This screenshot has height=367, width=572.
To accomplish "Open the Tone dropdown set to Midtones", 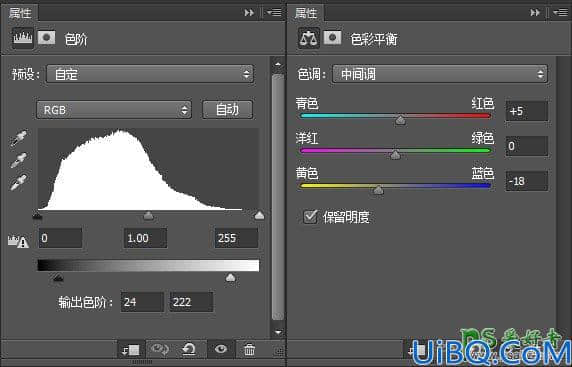I will coord(440,74).
